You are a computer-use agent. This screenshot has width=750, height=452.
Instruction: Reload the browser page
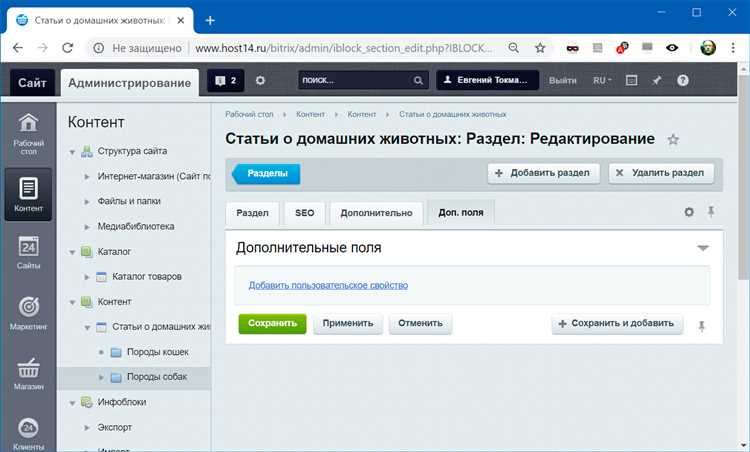point(67,48)
